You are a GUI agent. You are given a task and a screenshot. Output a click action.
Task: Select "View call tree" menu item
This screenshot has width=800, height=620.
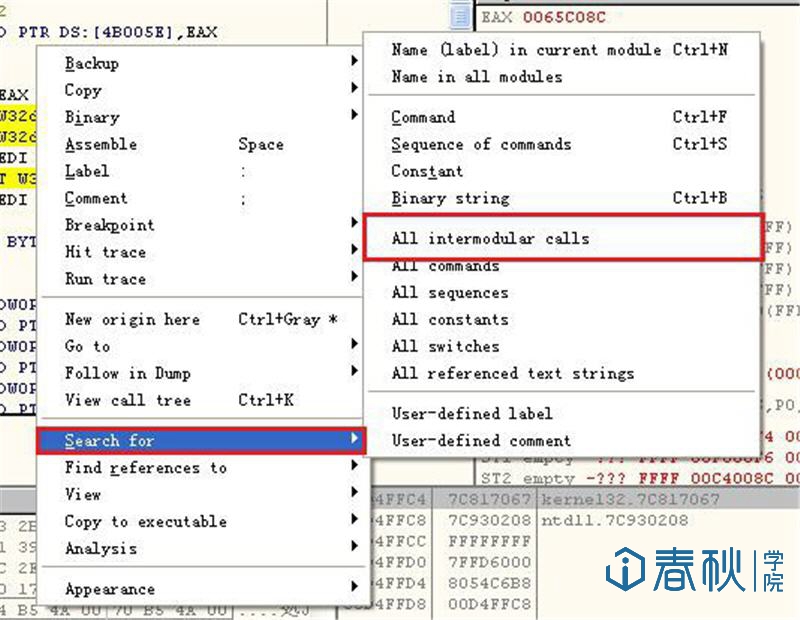point(127,400)
